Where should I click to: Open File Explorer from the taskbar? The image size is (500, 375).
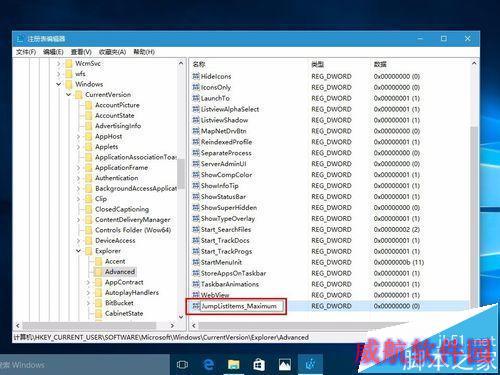tap(234, 365)
